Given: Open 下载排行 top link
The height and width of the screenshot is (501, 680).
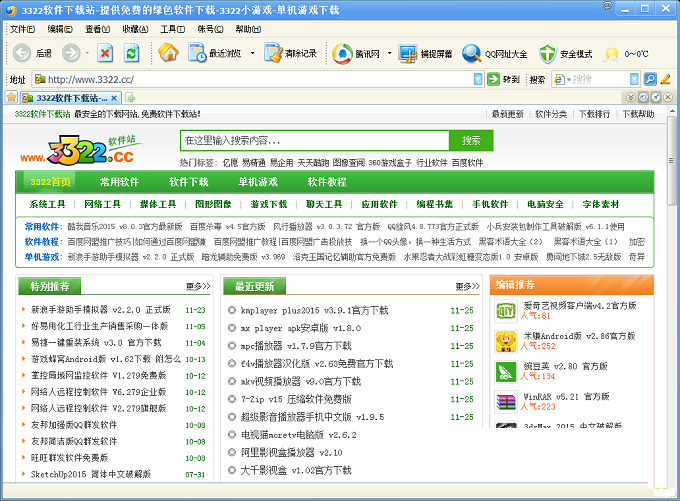Looking at the screenshot, I should [594, 114].
